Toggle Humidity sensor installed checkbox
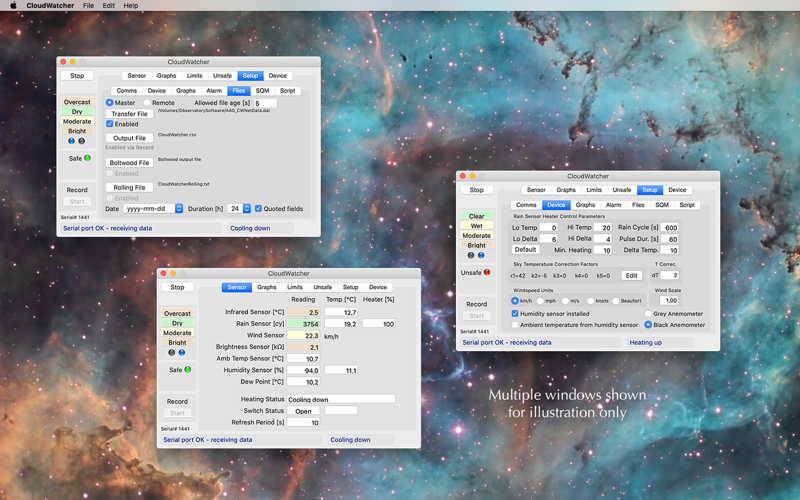This screenshot has width=800, height=500. (x=515, y=314)
